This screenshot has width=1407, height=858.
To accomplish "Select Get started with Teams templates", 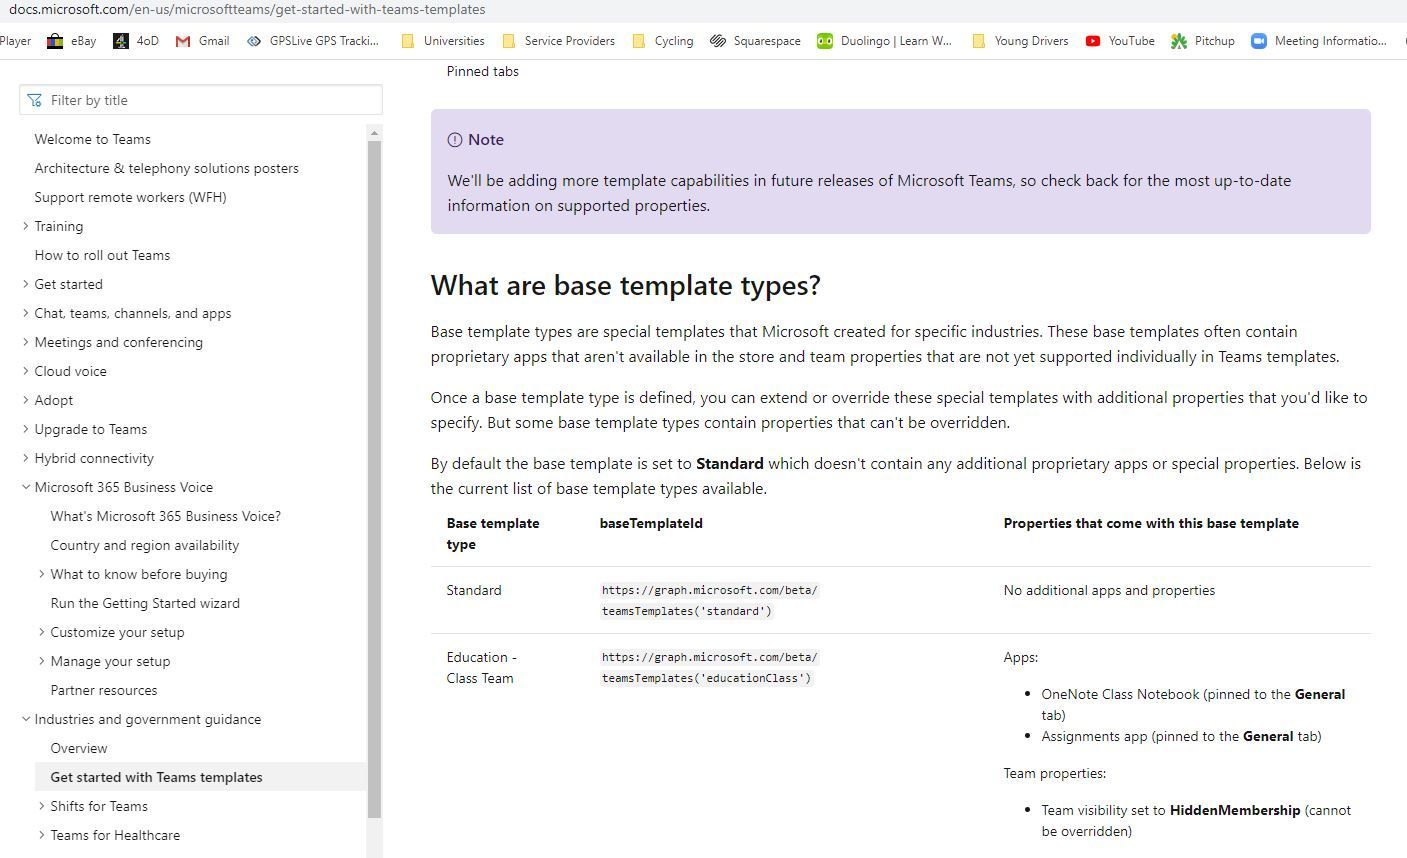I will 156,777.
